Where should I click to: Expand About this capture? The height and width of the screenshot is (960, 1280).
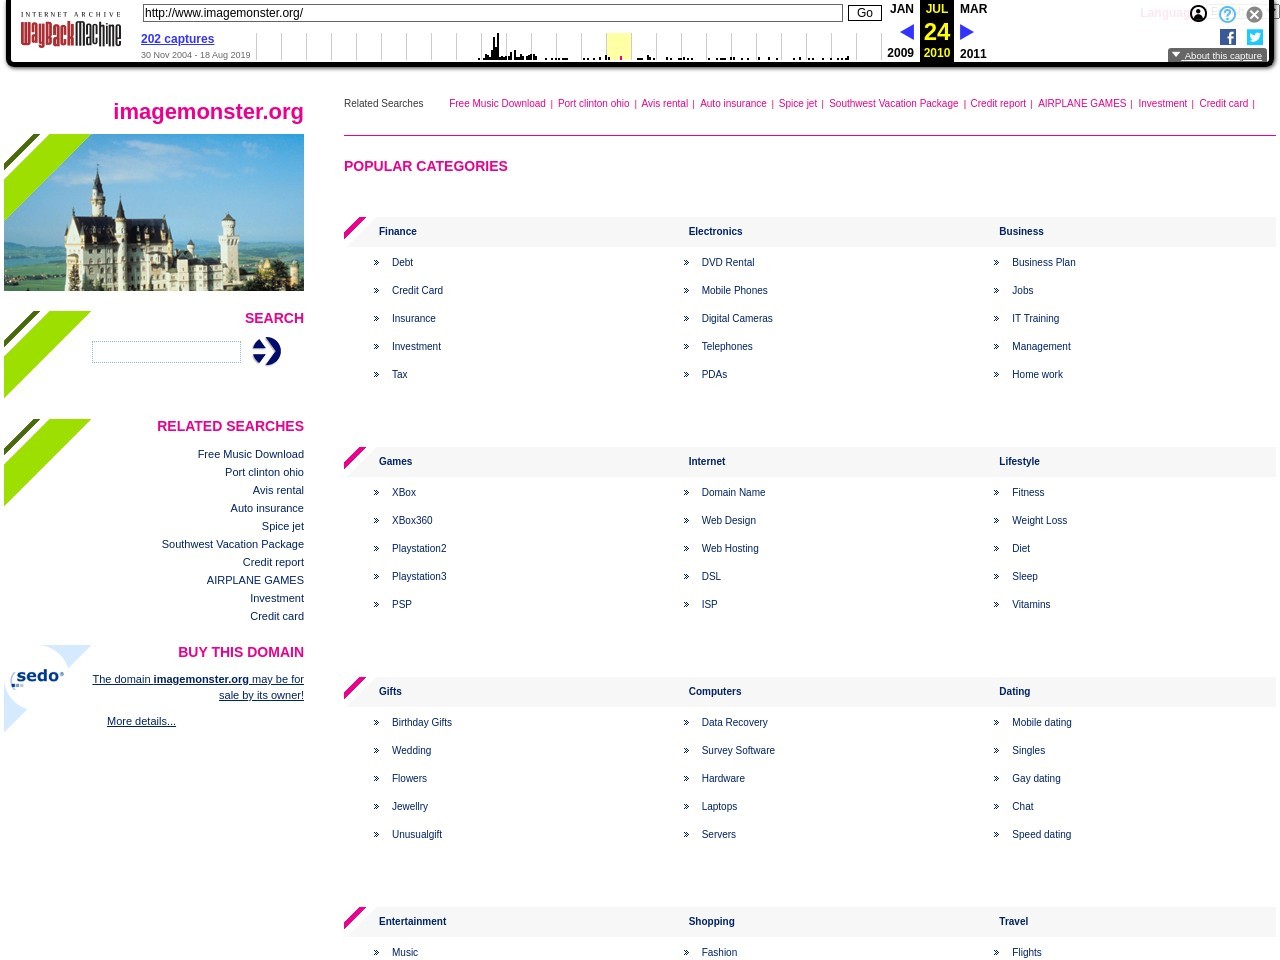(x=1217, y=56)
